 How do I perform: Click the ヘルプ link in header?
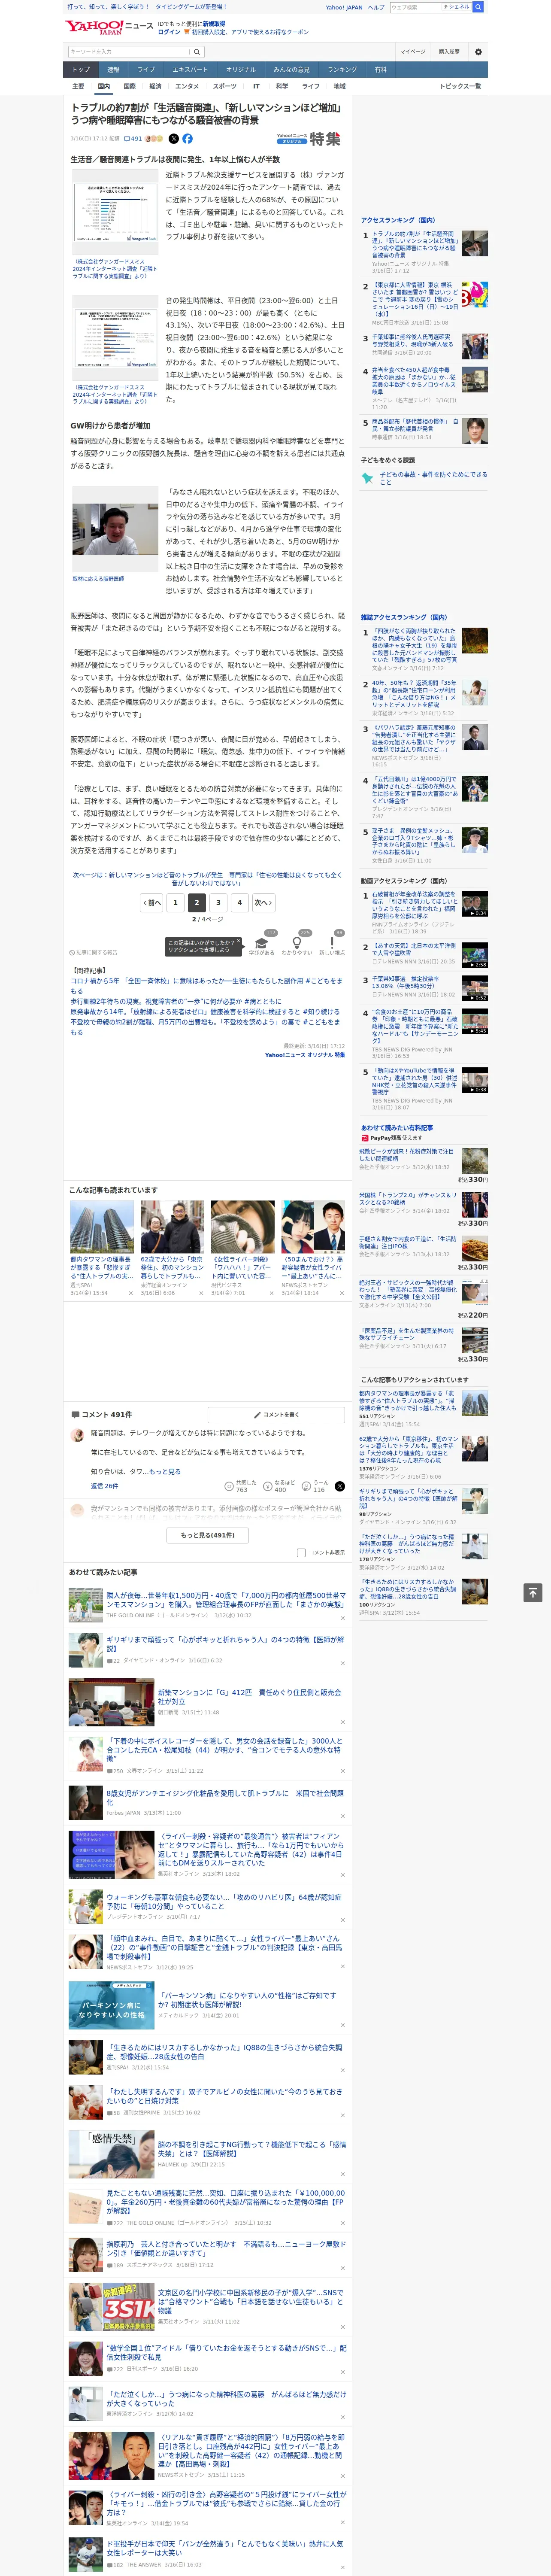point(376,7)
